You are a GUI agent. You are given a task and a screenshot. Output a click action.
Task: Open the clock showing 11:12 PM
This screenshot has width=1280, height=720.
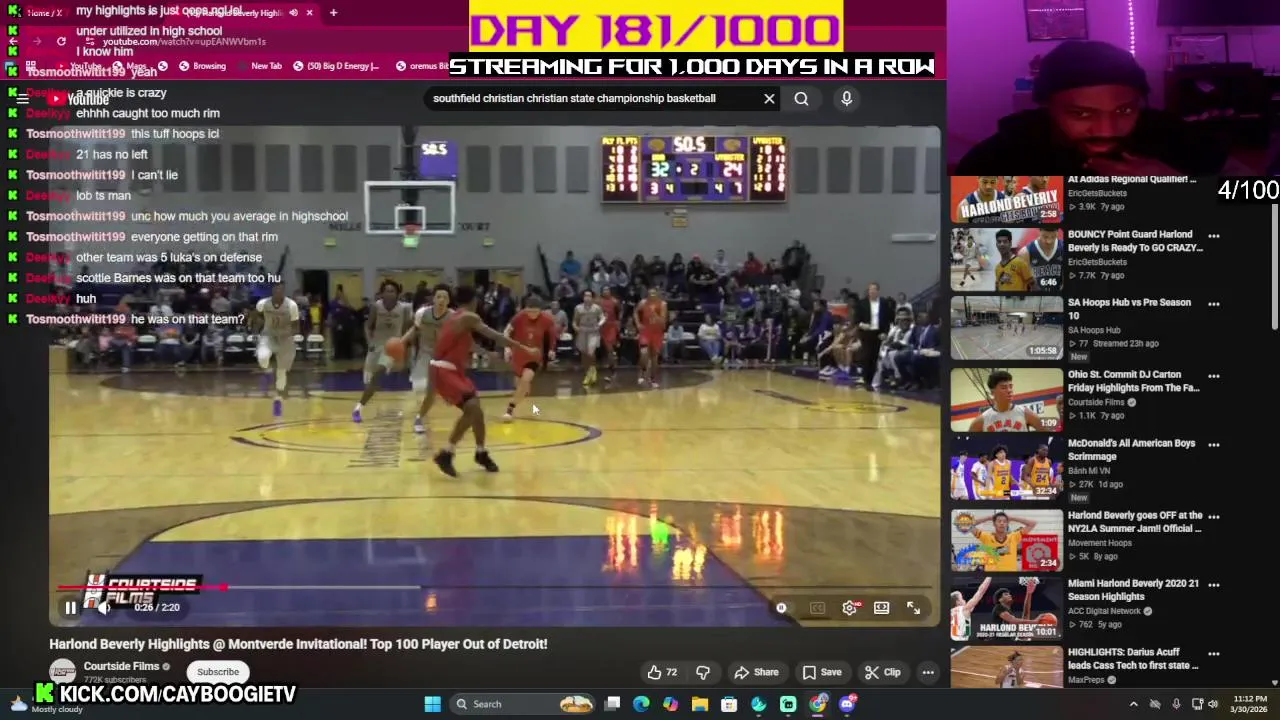[1250, 704]
